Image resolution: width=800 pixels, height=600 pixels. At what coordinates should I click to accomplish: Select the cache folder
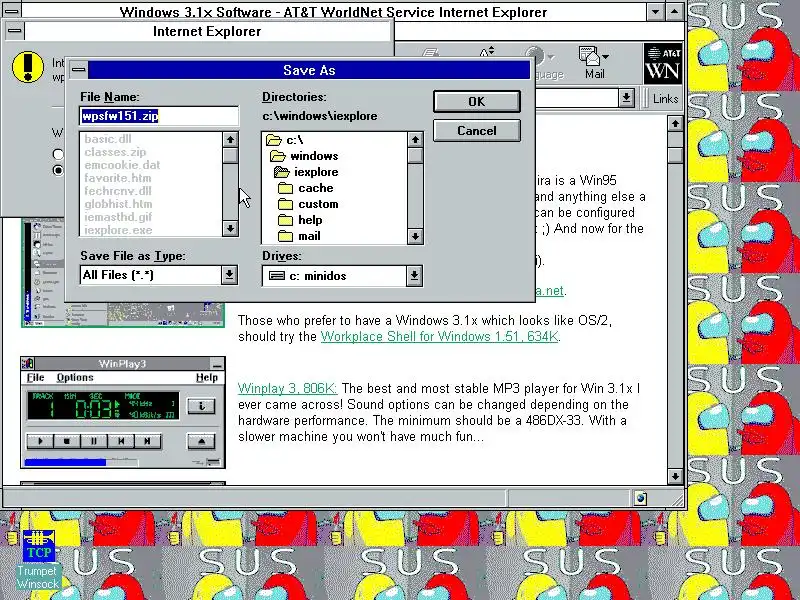(306, 188)
